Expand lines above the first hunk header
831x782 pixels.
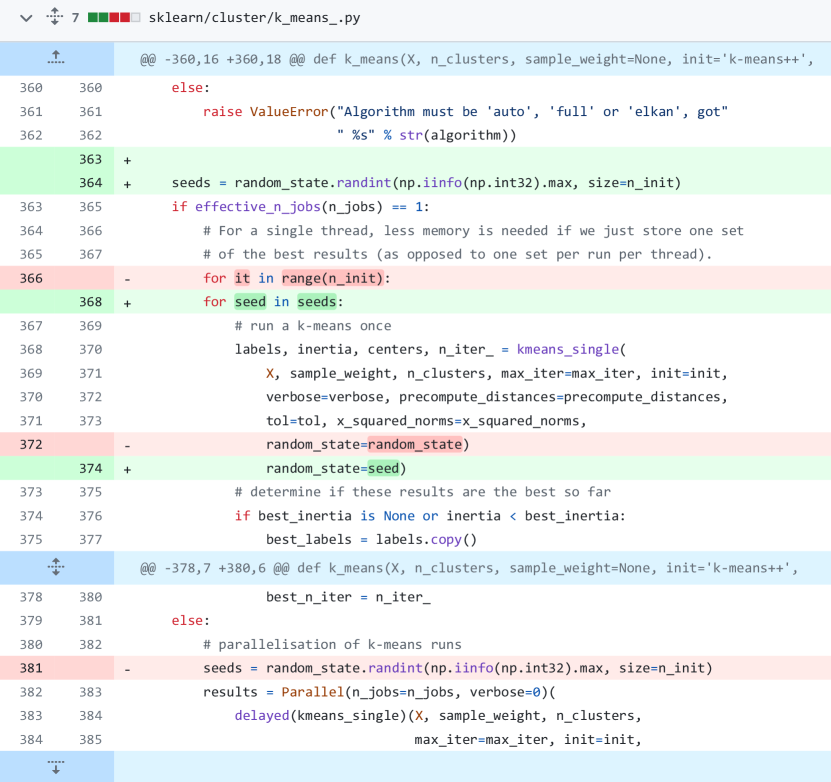[56, 58]
